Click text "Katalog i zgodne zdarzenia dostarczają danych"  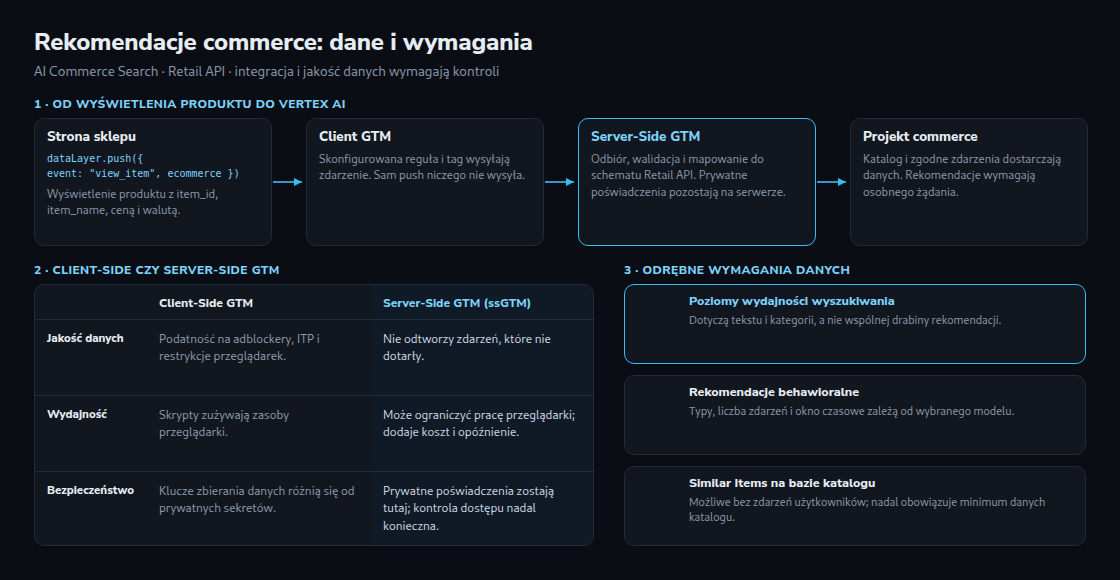[x=962, y=175]
